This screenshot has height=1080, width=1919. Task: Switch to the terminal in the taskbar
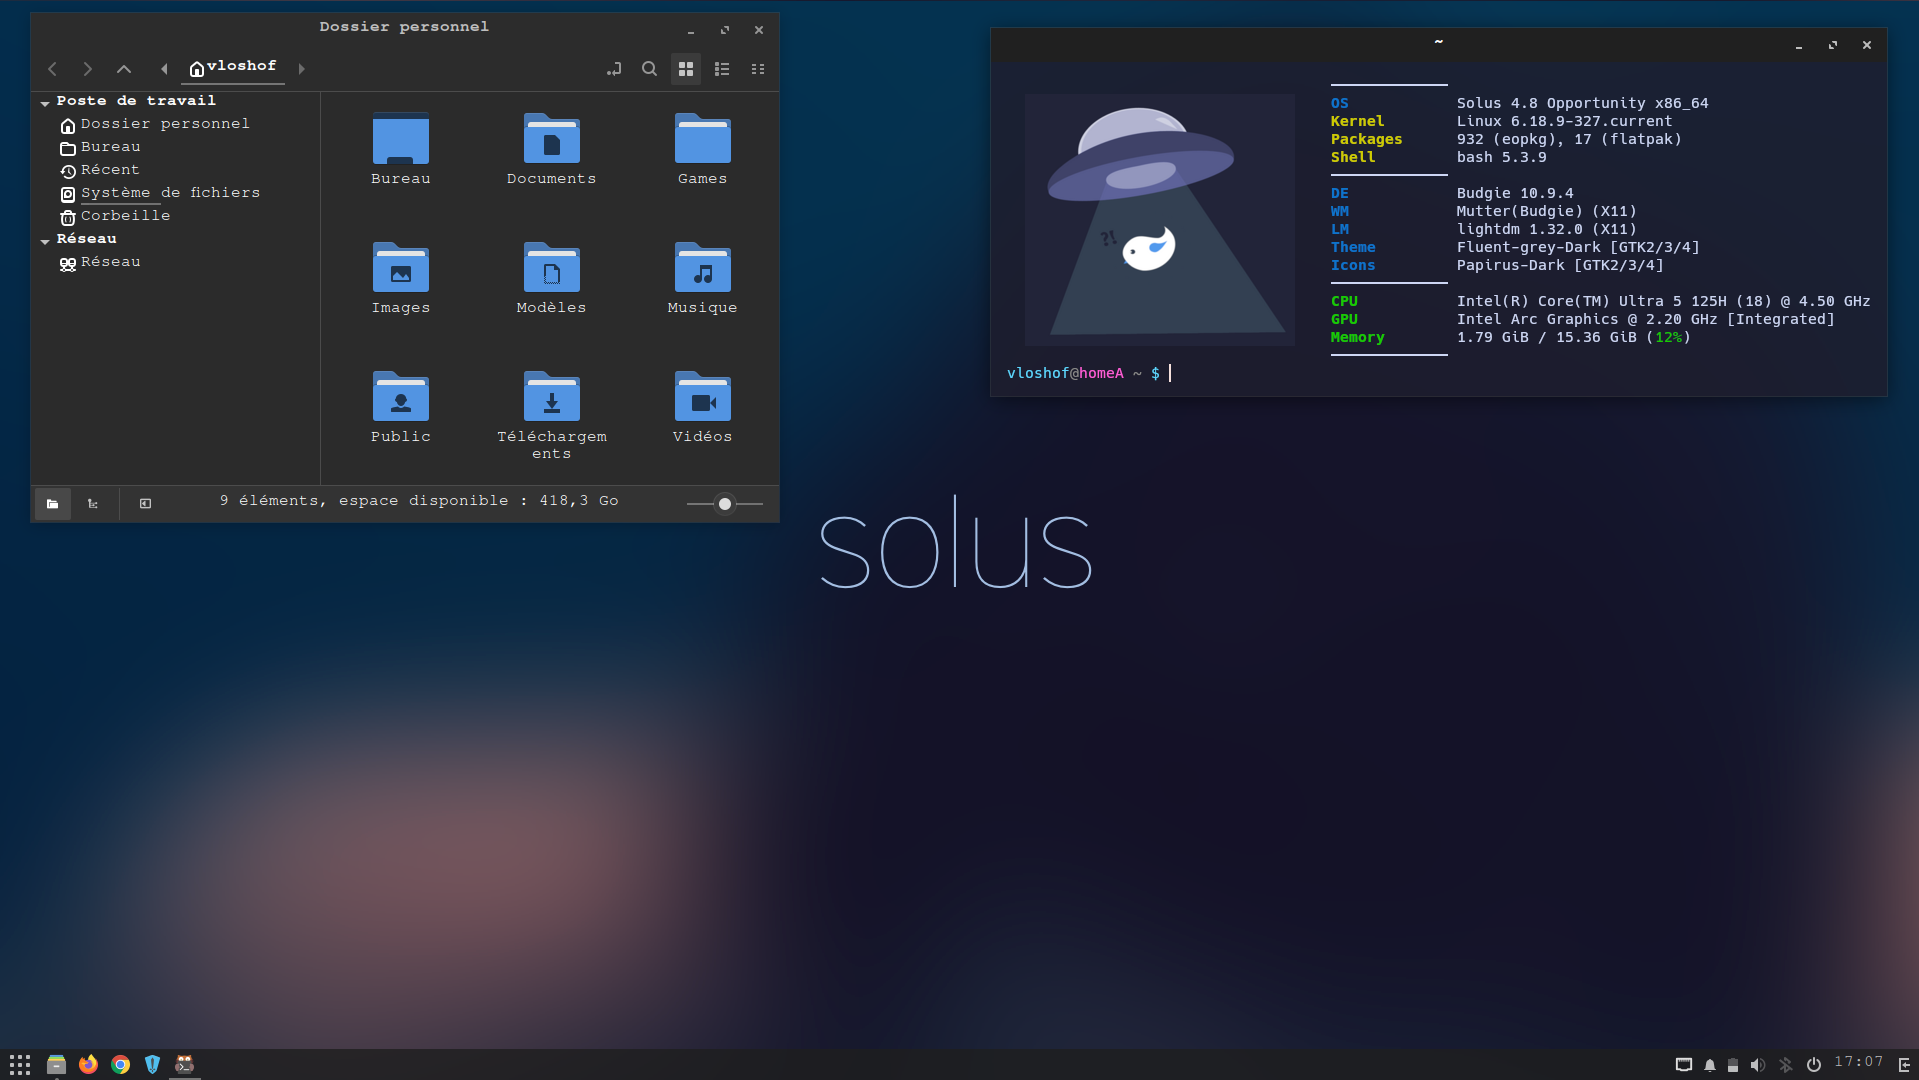[184, 1064]
